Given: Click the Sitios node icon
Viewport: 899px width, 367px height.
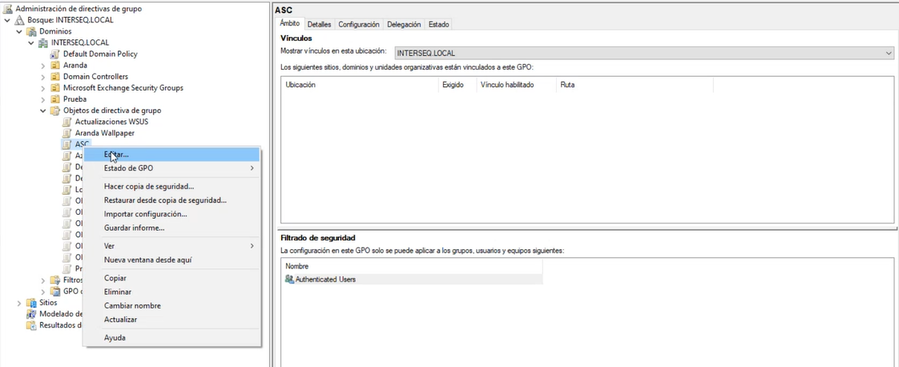Looking at the screenshot, I should pos(31,303).
